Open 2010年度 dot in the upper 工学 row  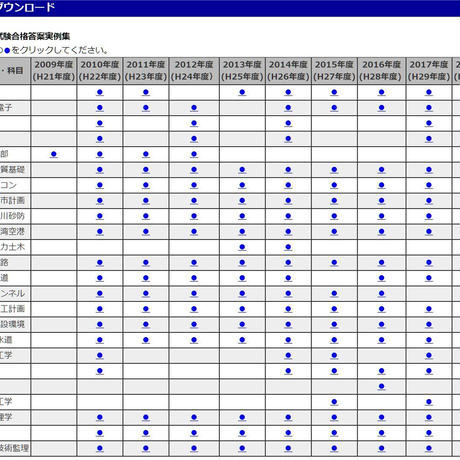tap(100, 356)
